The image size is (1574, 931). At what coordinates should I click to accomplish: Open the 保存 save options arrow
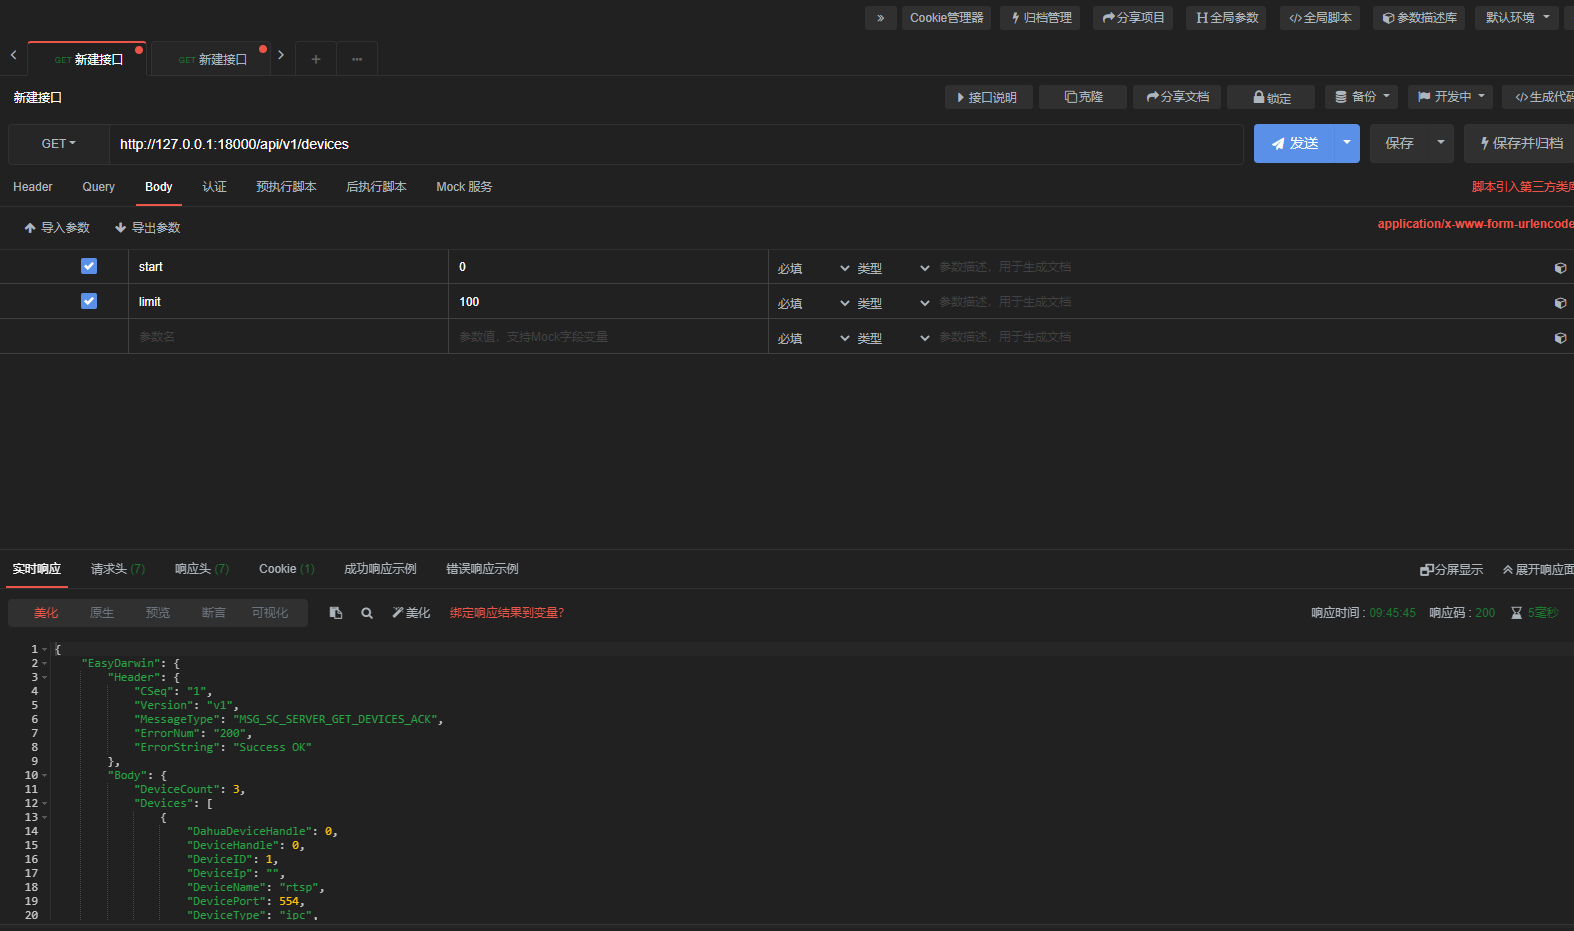(1441, 144)
